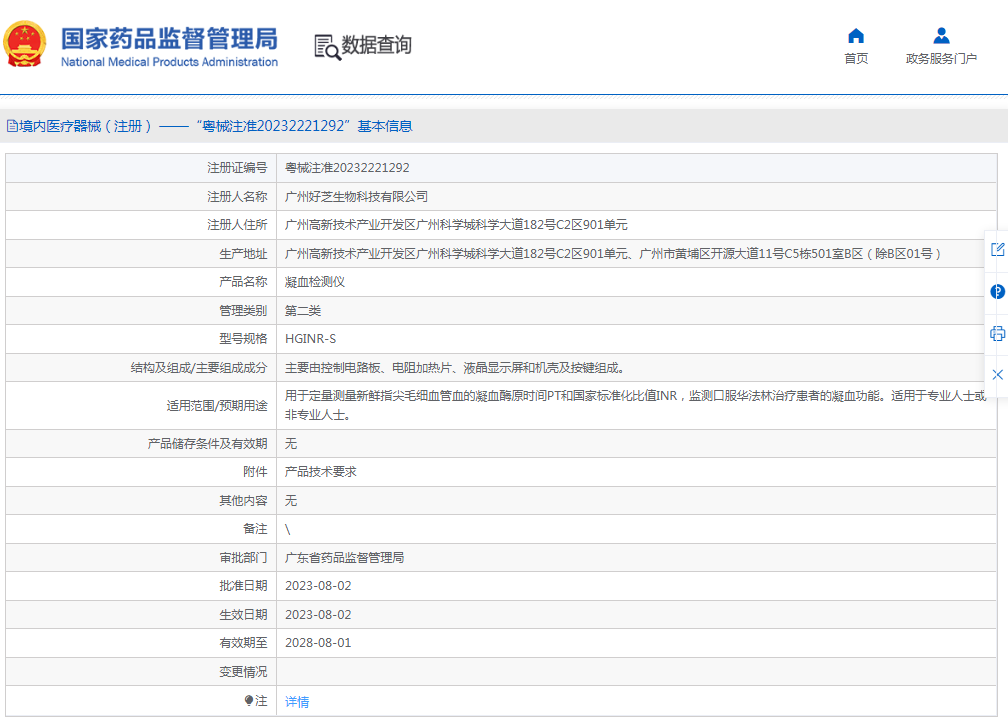The image size is (1008, 724).
Task: Click the bulb icon beside 注
Action: (x=249, y=701)
